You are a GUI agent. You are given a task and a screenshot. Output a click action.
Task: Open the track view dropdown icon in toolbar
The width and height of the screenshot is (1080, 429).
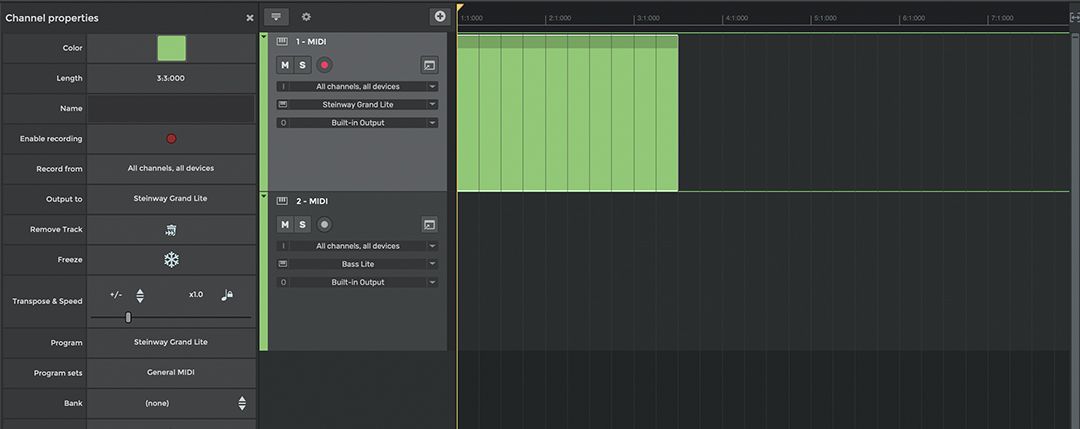click(276, 17)
